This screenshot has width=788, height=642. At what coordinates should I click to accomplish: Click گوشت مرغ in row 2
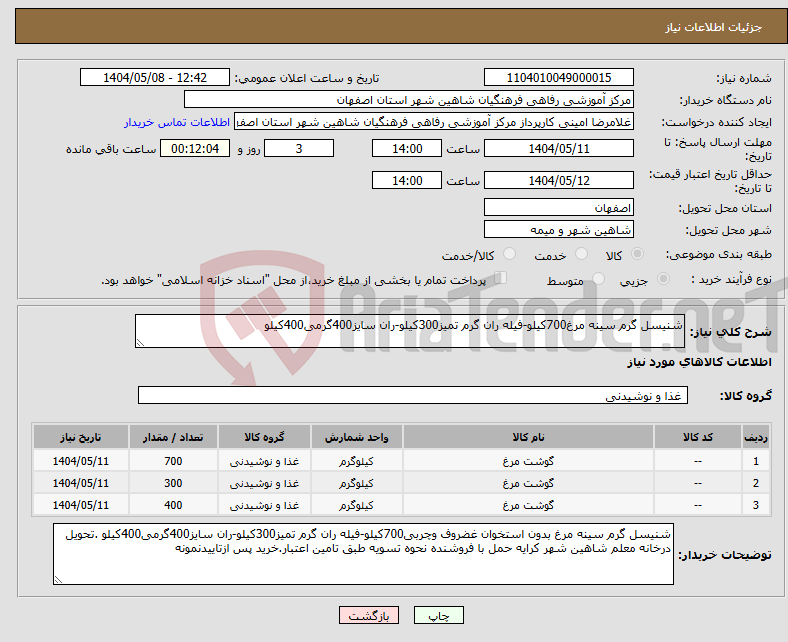pos(528,483)
